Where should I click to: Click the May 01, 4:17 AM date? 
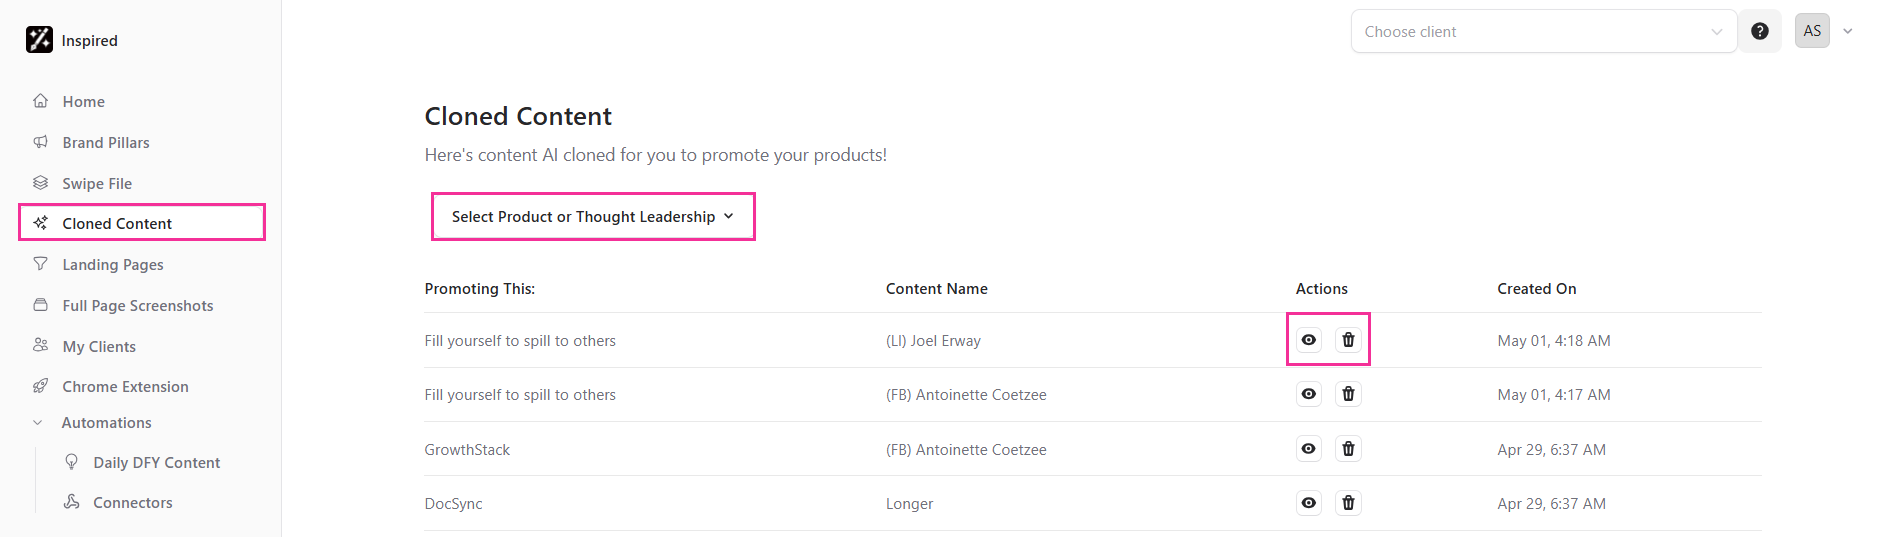pos(1554,395)
